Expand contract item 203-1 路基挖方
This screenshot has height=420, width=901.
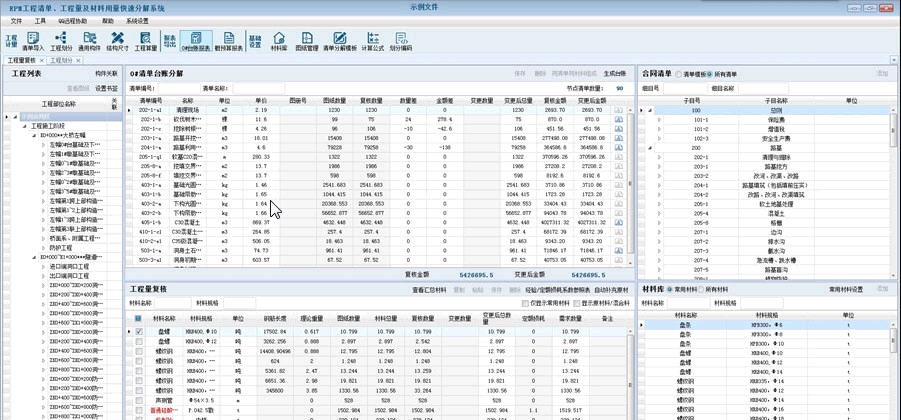click(x=659, y=166)
